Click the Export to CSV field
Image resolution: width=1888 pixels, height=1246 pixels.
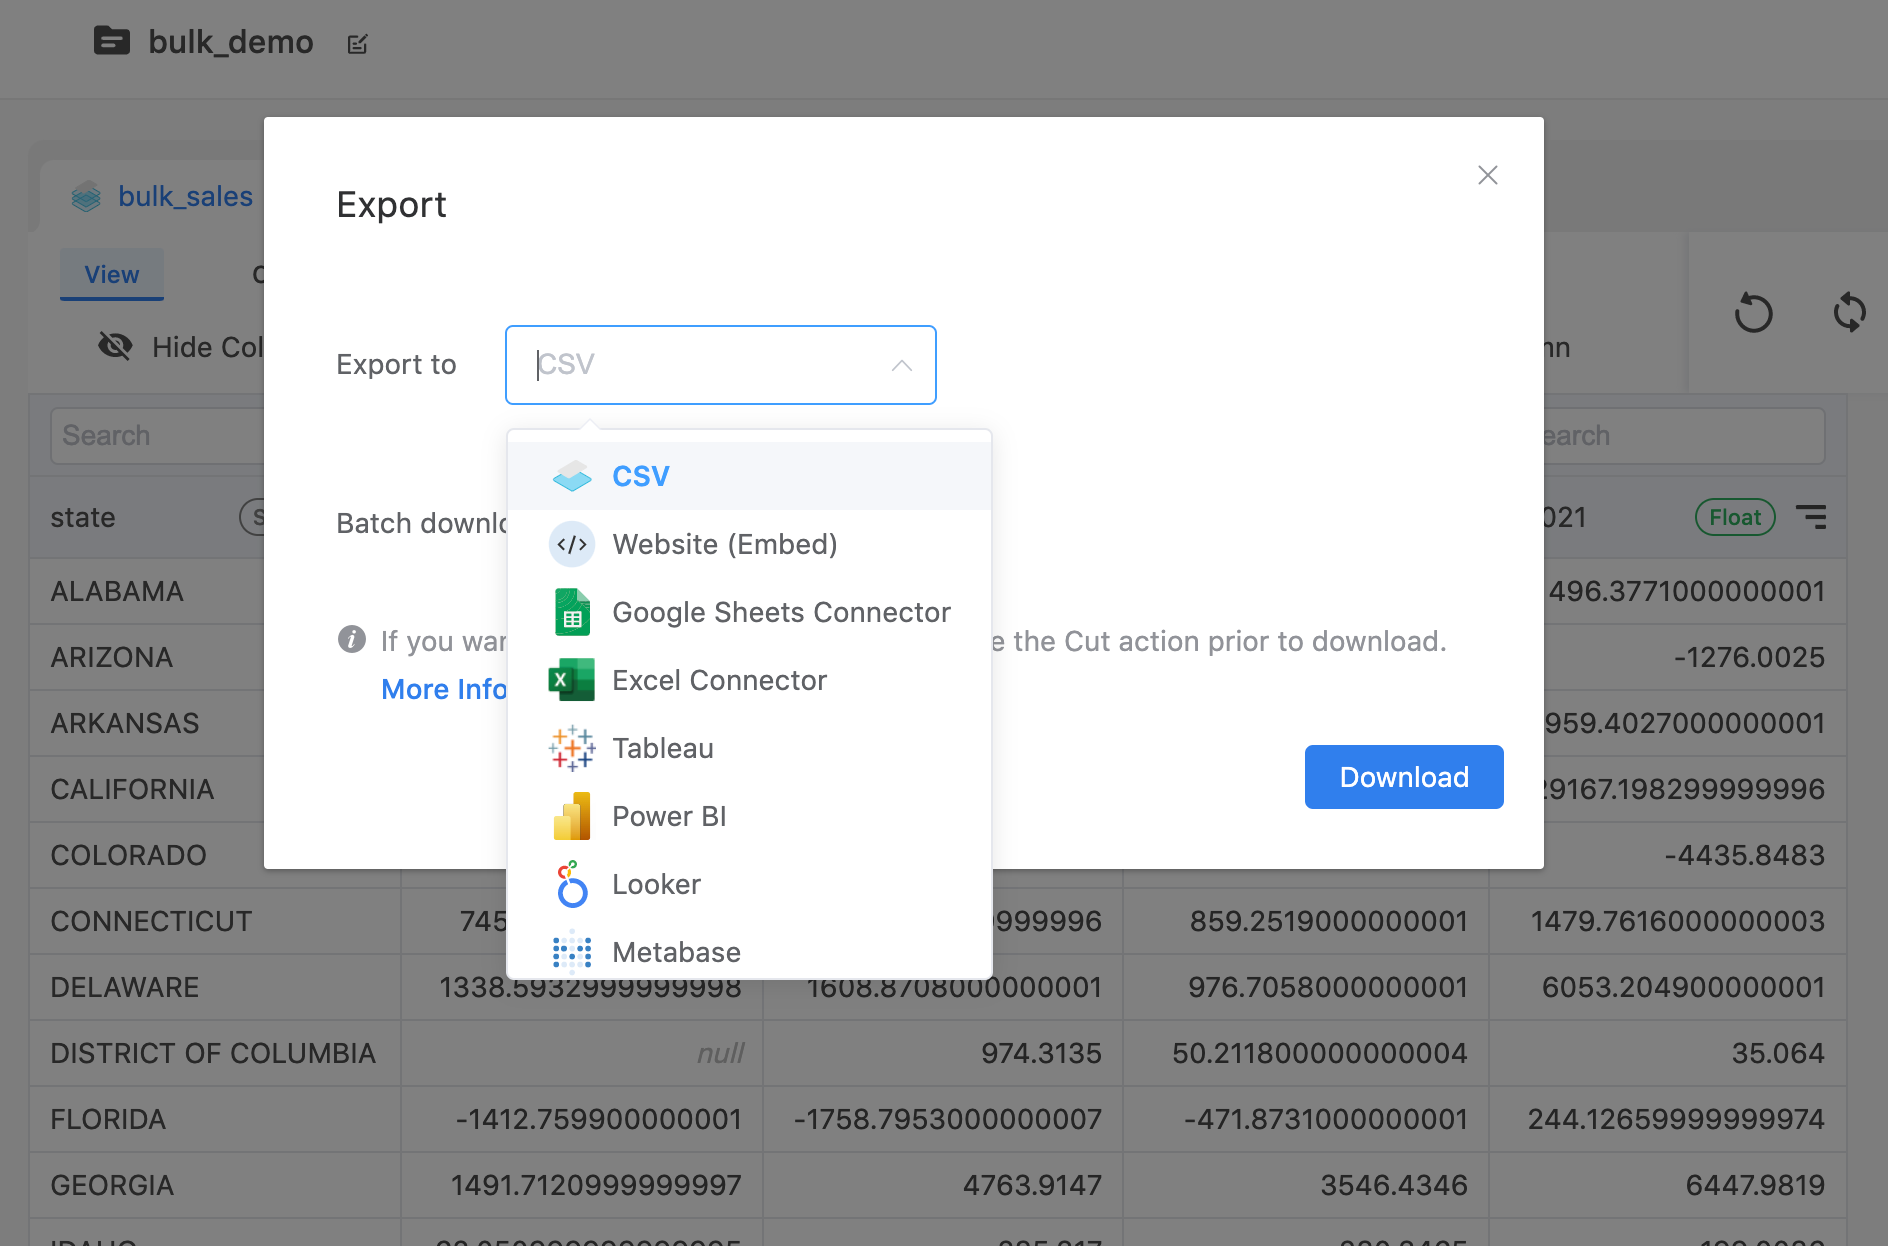(721, 365)
